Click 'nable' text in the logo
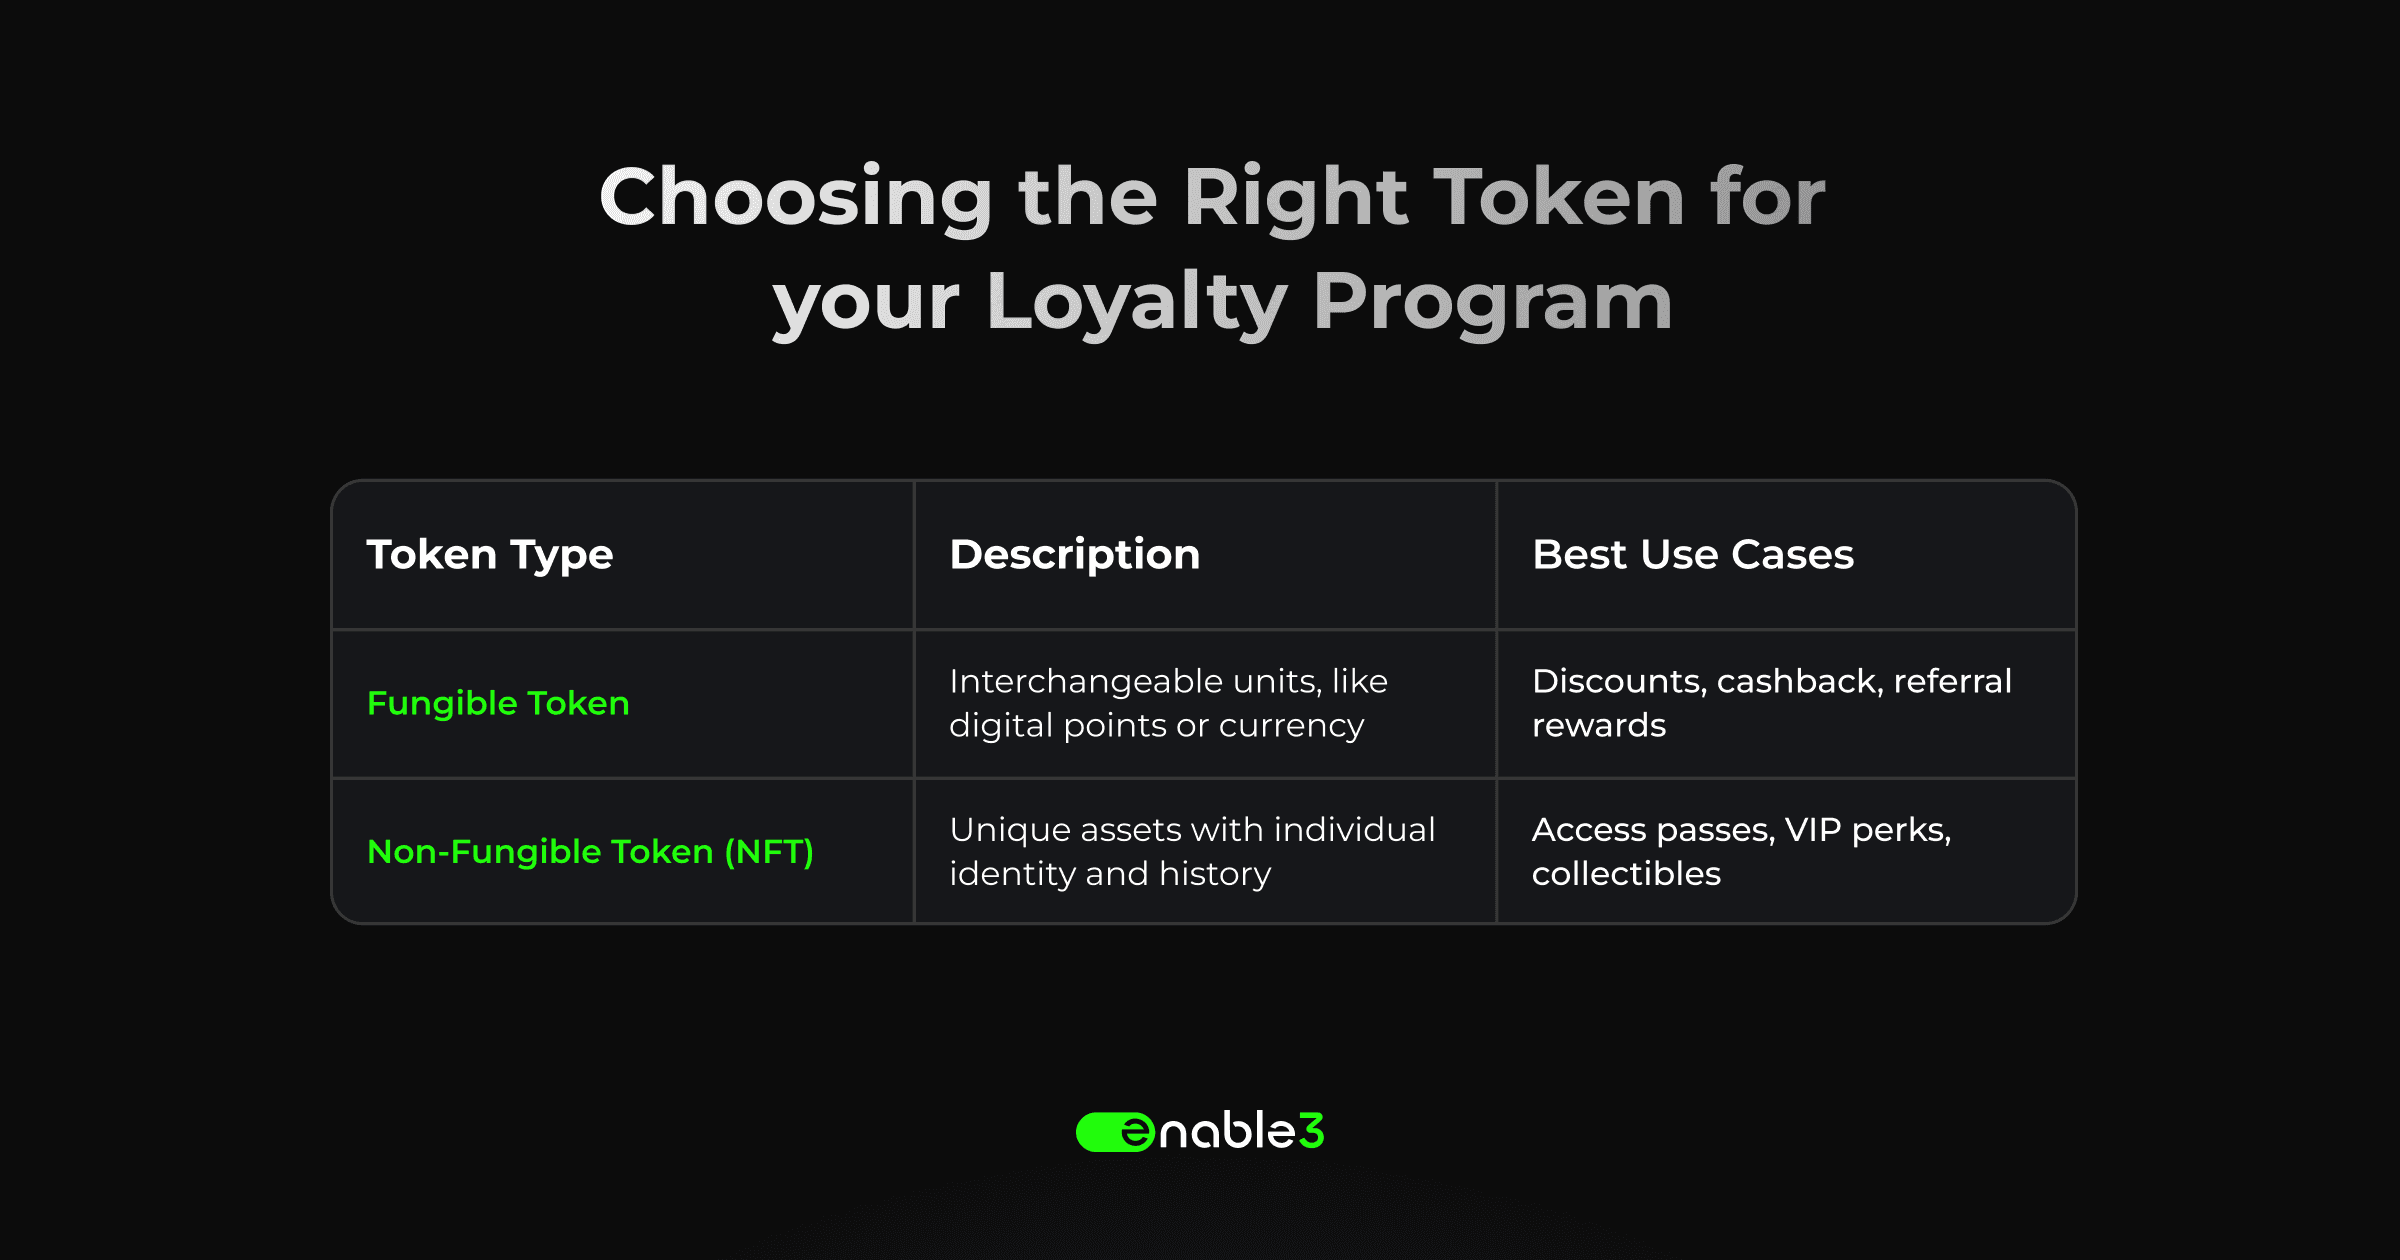Viewport: 2400px width, 1260px height. click(x=1227, y=1131)
